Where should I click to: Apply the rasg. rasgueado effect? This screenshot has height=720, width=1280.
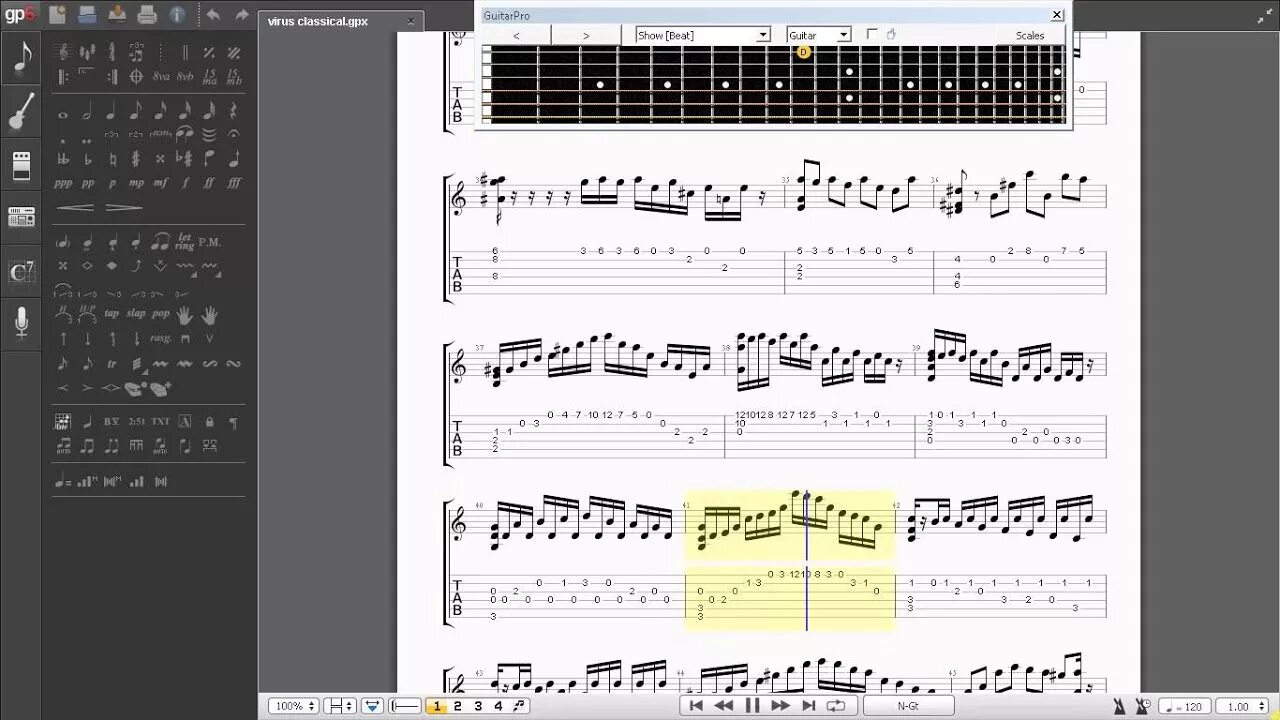point(161,338)
